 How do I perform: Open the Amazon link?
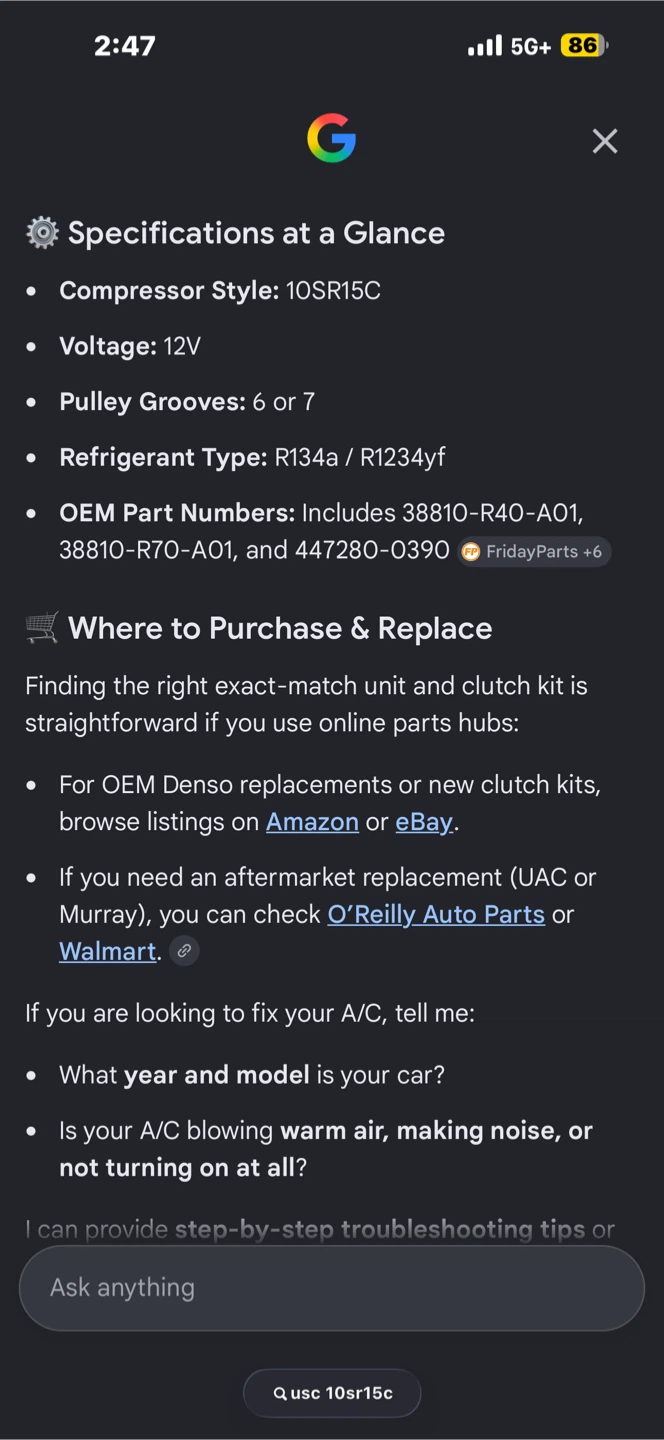click(x=312, y=822)
